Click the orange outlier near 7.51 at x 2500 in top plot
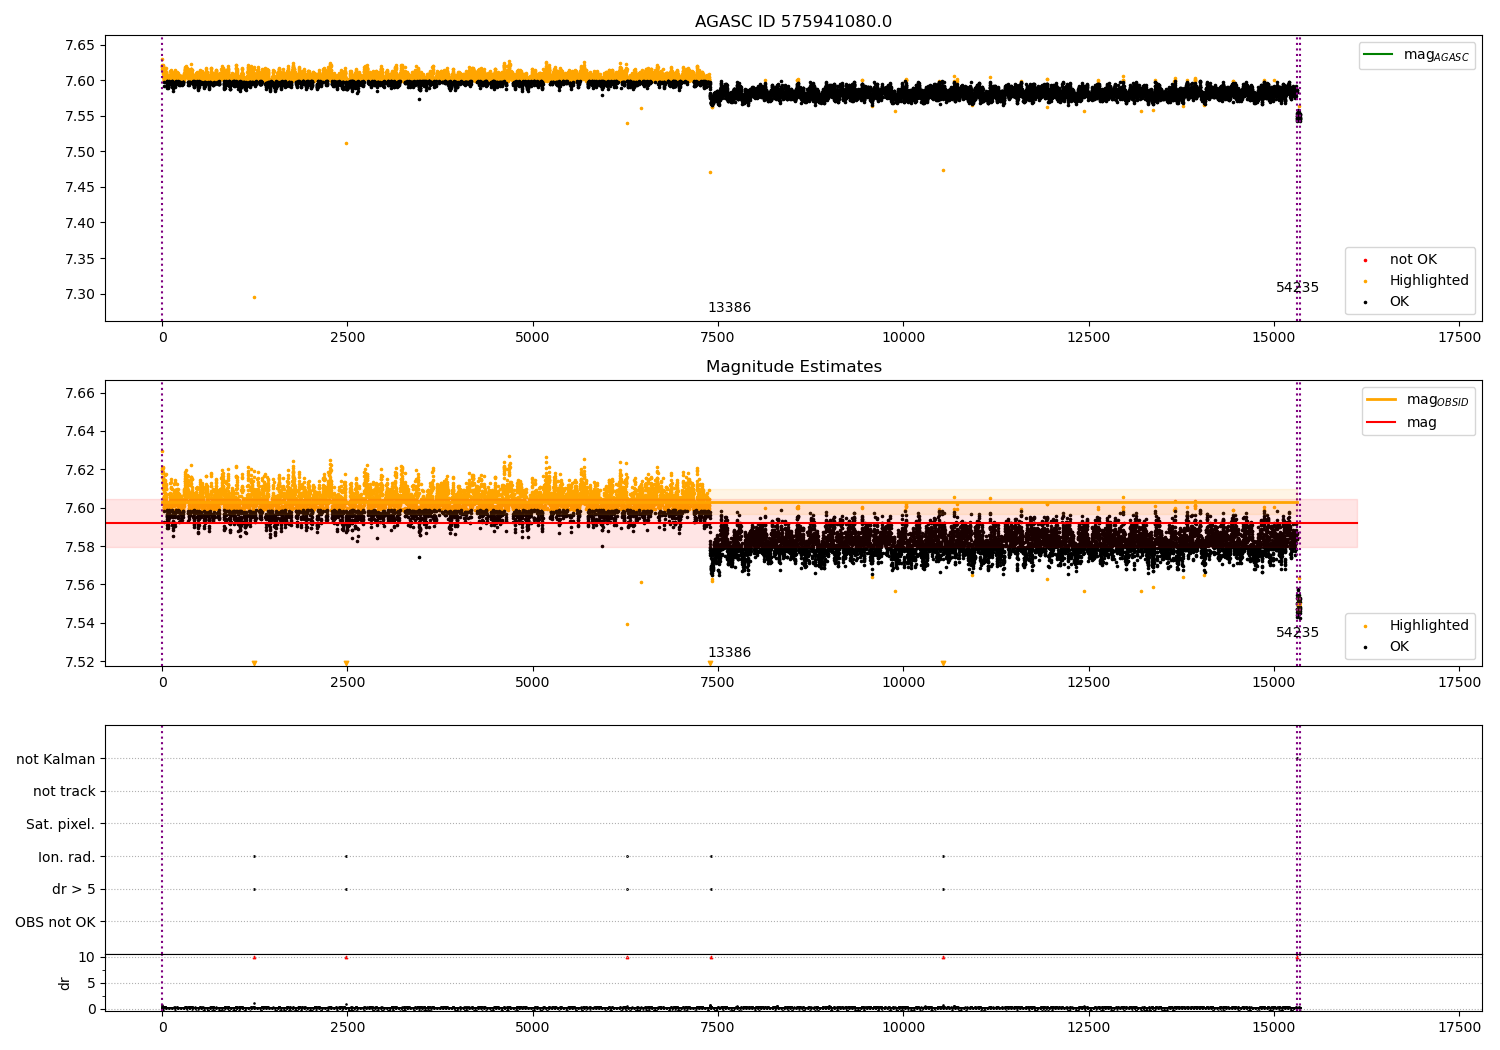This screenshot has width=1500, height=1050. tap(346, 143)
